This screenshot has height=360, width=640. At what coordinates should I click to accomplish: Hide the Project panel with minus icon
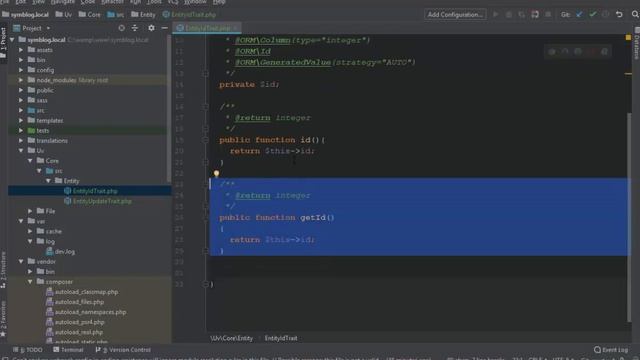164,28
